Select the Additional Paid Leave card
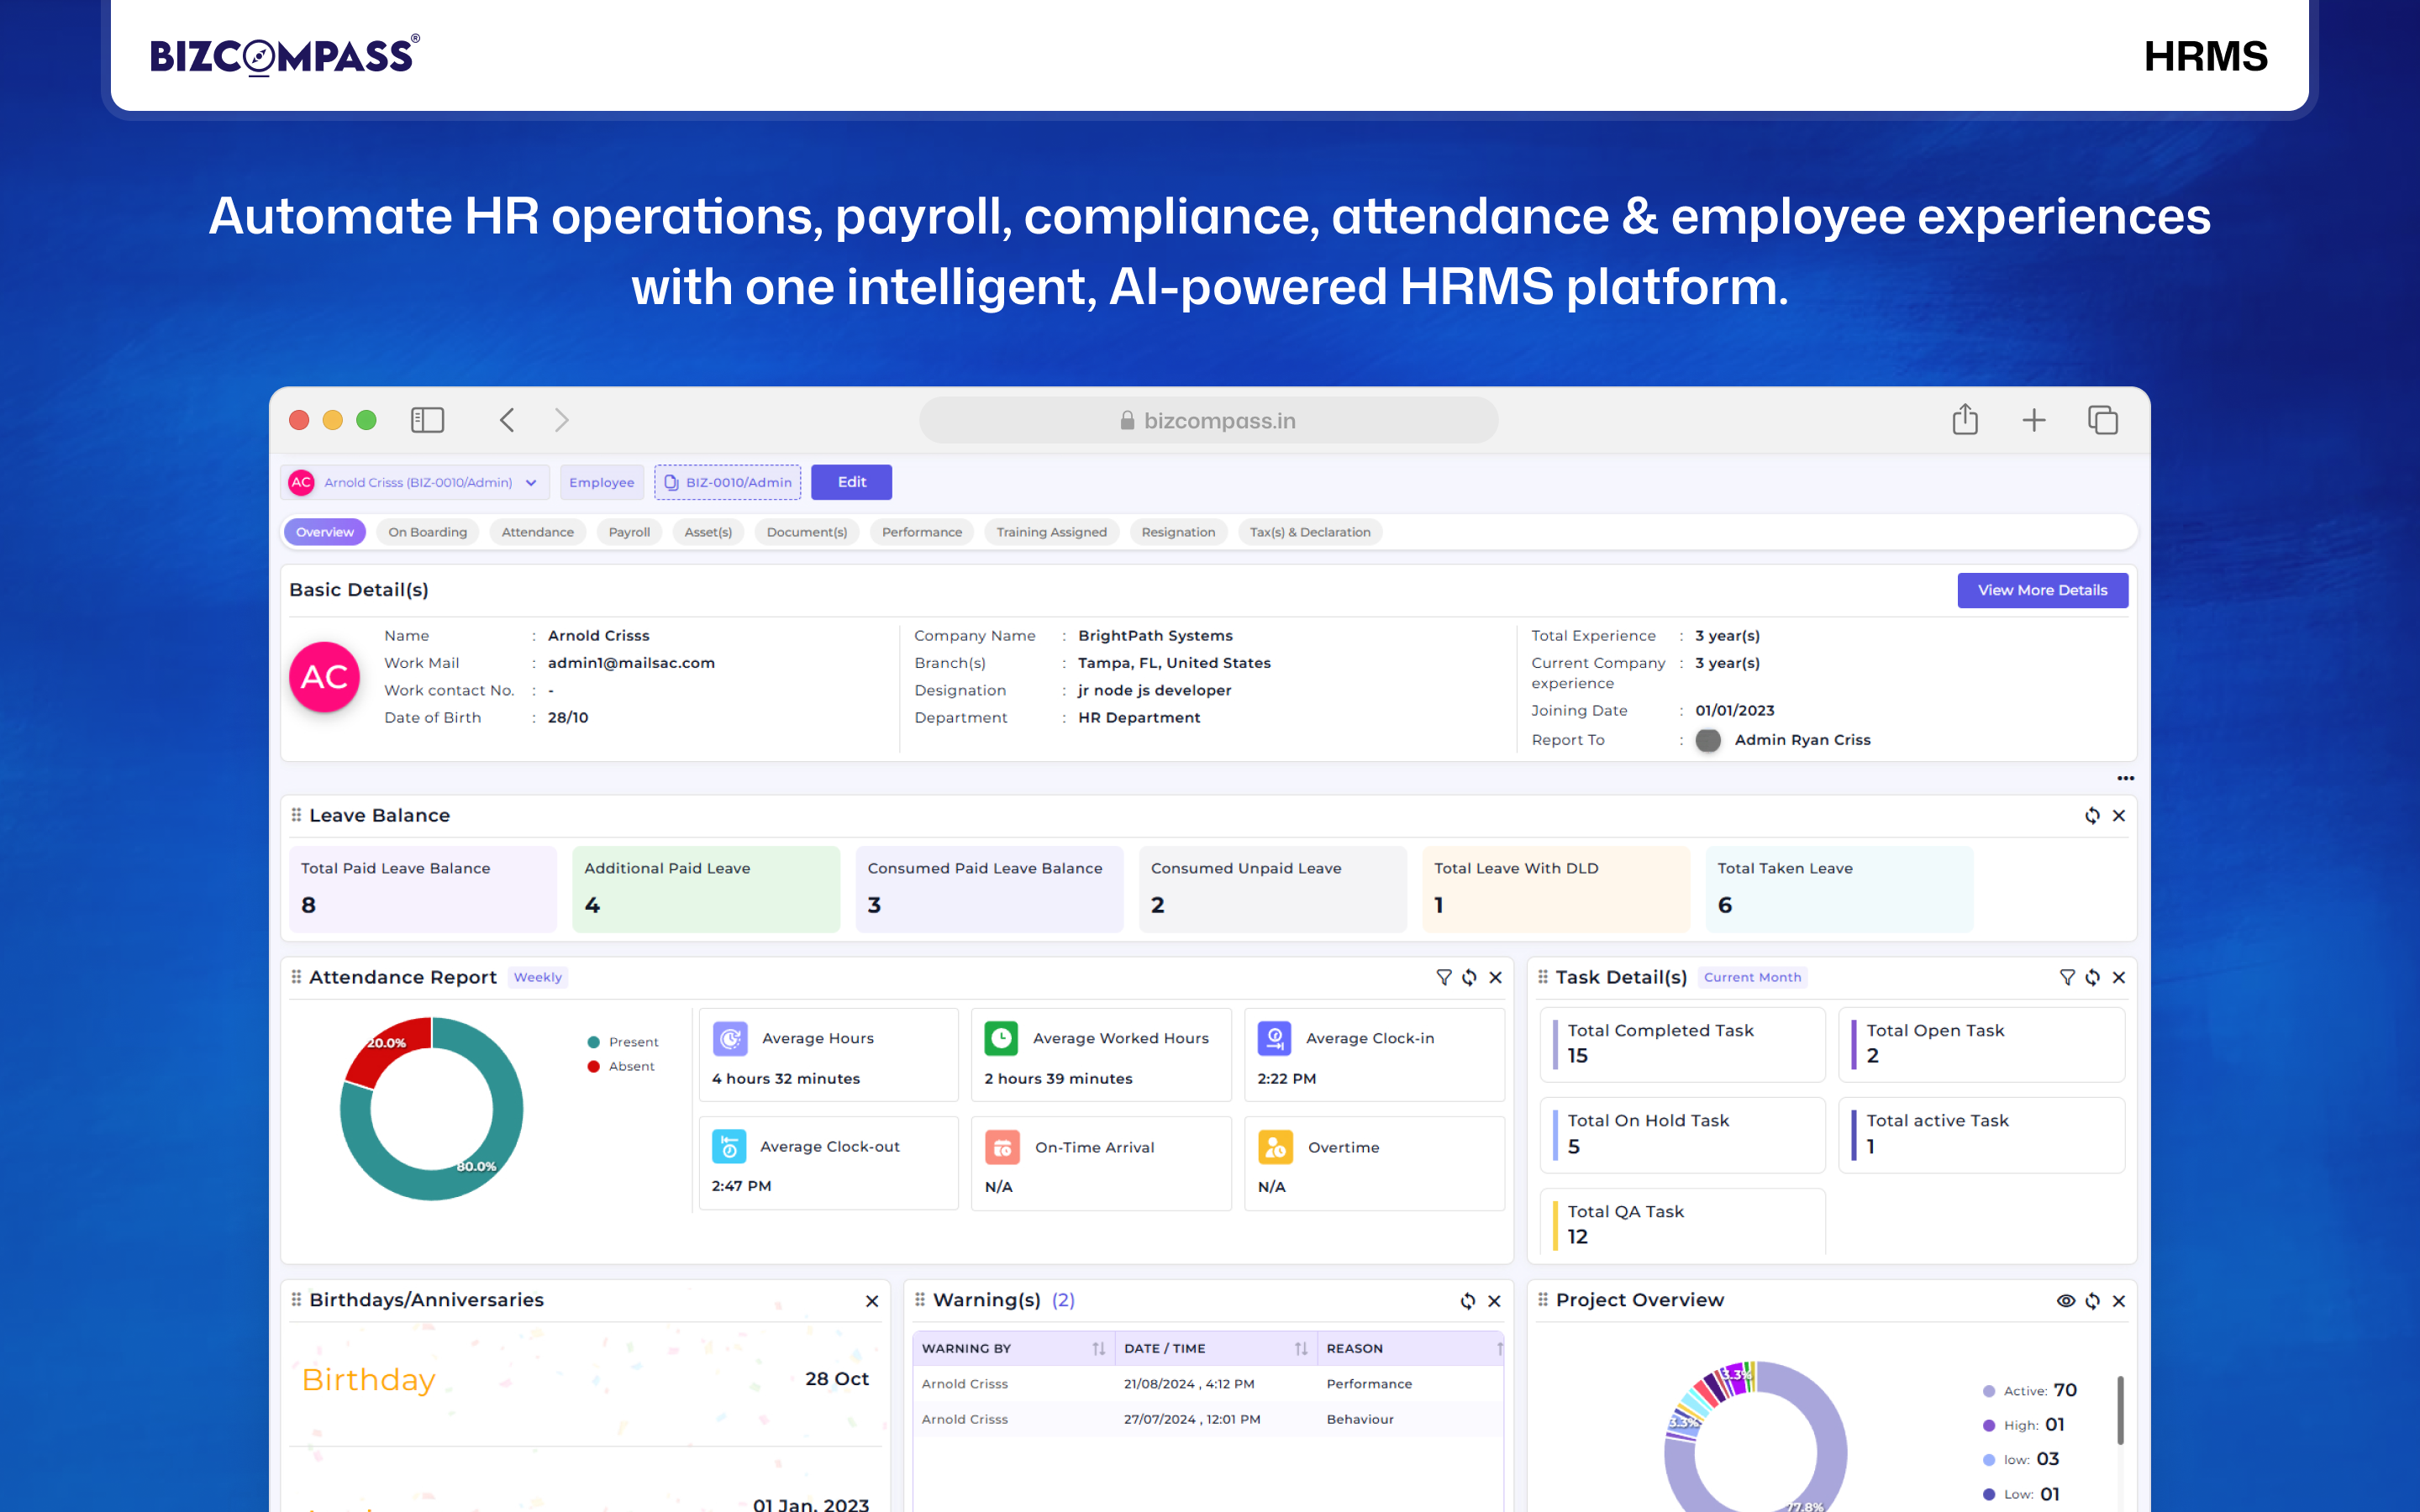Screen dimensions: 2420x1512 706,889
